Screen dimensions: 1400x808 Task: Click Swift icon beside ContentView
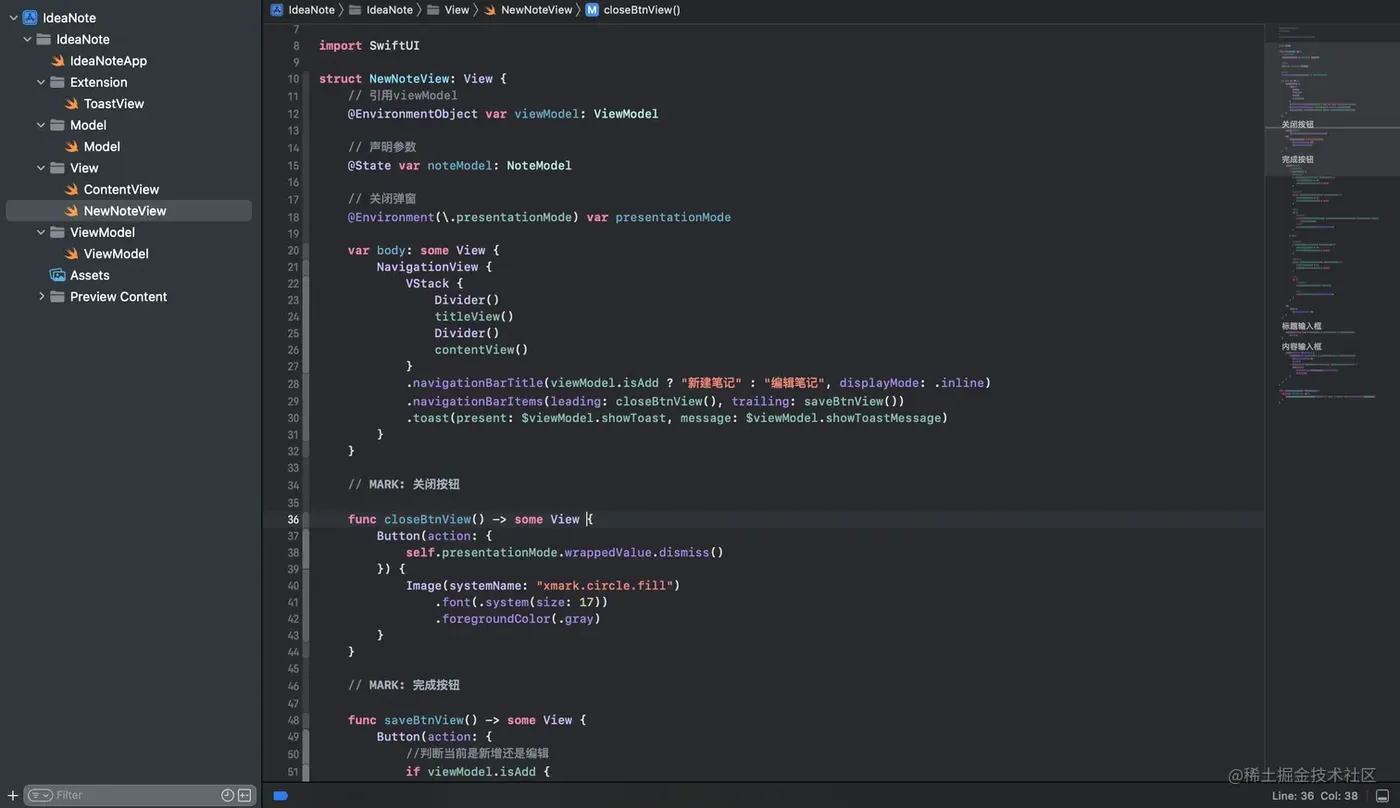(72, 190)
